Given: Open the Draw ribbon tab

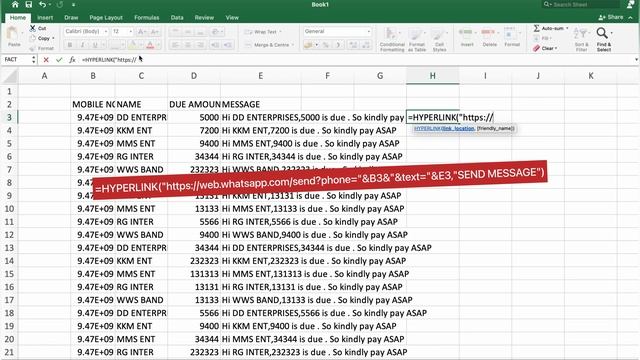Looking at the screenshot, I should pos(71,18).
